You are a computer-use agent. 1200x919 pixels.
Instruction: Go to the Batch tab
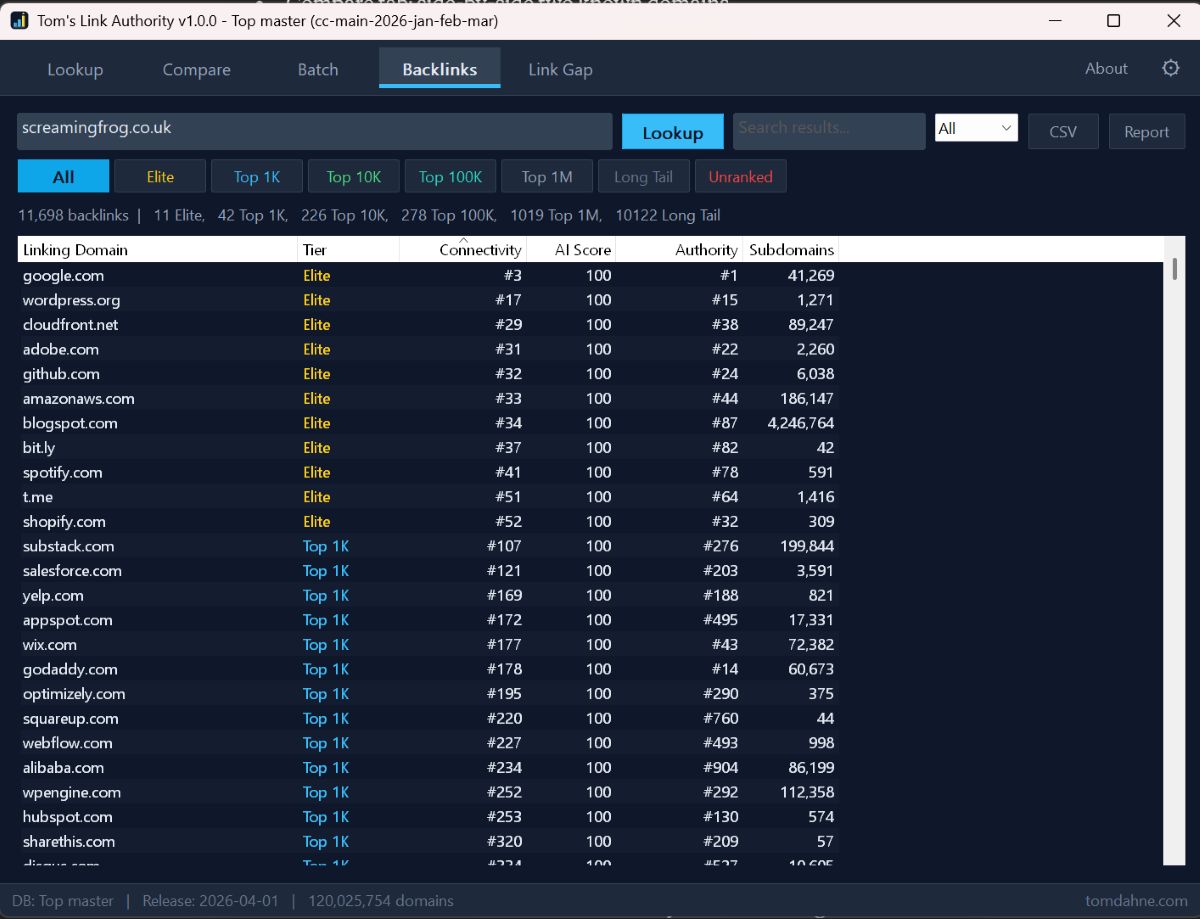317,69
